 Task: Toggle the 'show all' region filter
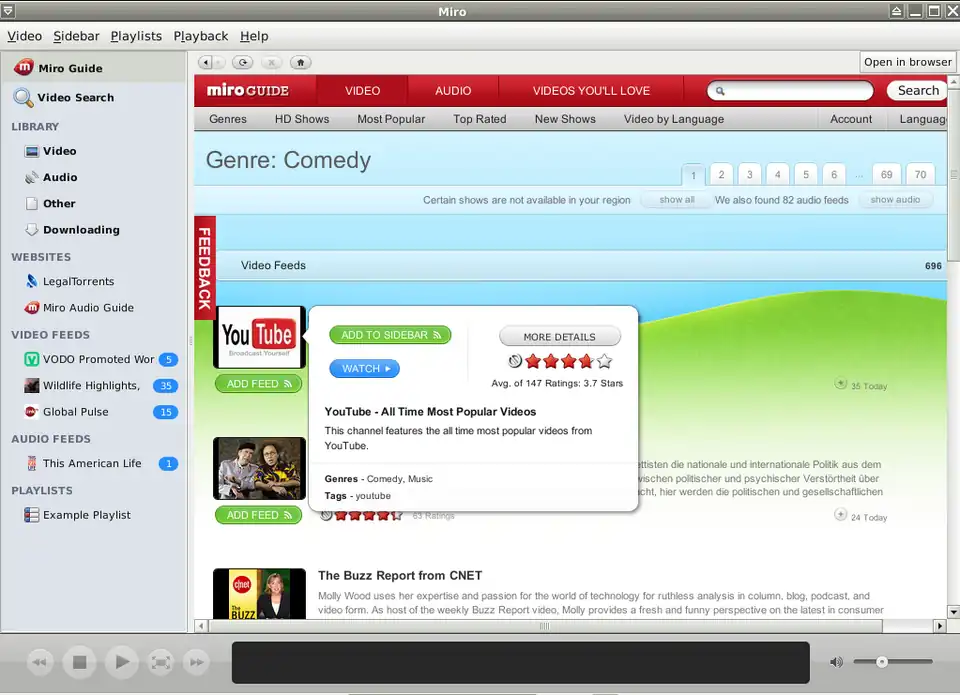pos(676,200)
